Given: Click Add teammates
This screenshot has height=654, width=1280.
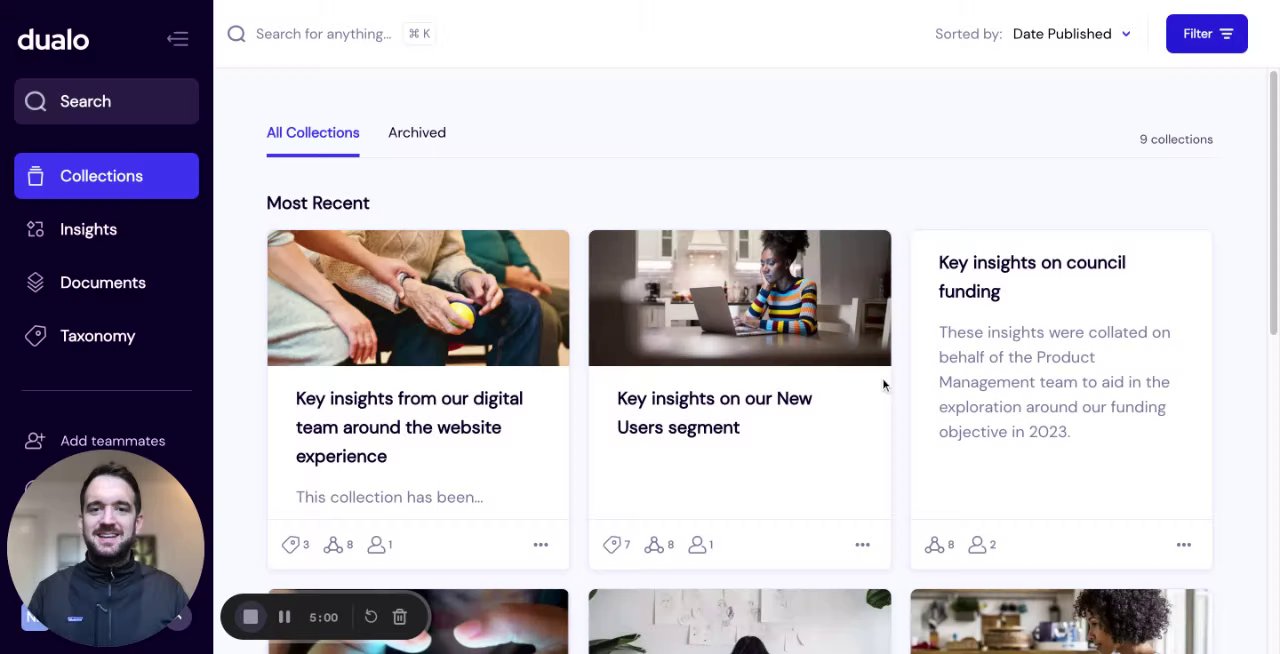Looking at the screenshot, I should [x=112, y=441].
